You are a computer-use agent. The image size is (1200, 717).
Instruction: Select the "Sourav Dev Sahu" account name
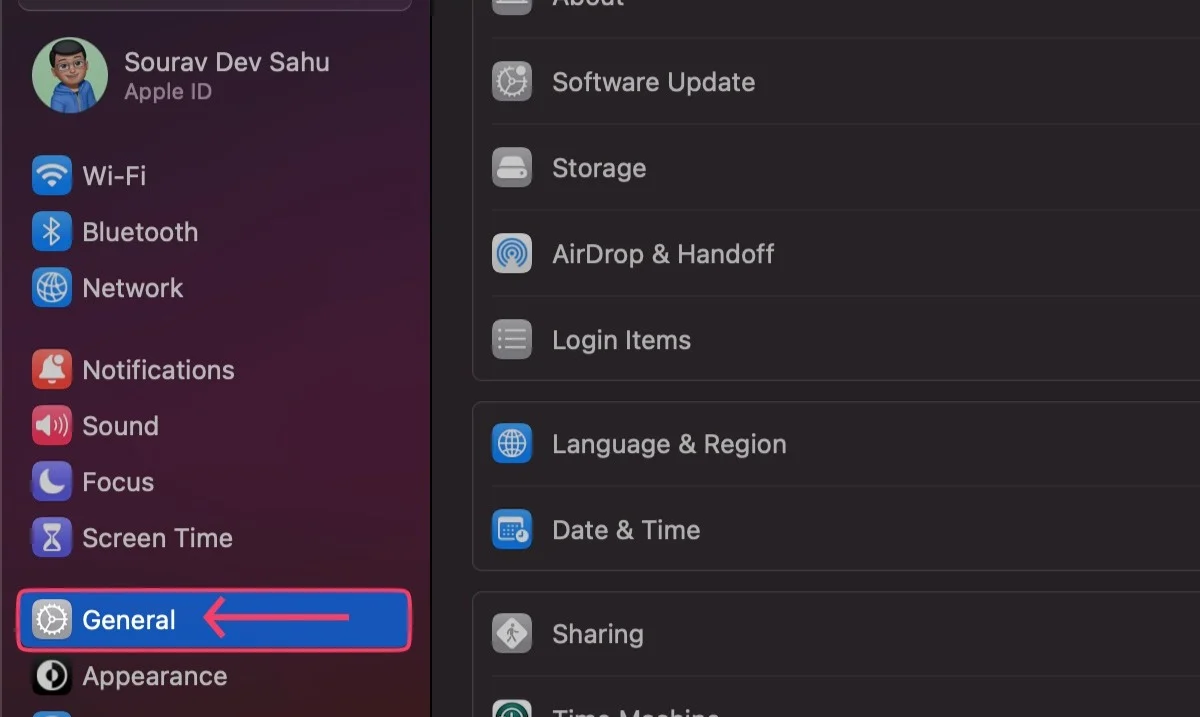[x=227, y=62]
